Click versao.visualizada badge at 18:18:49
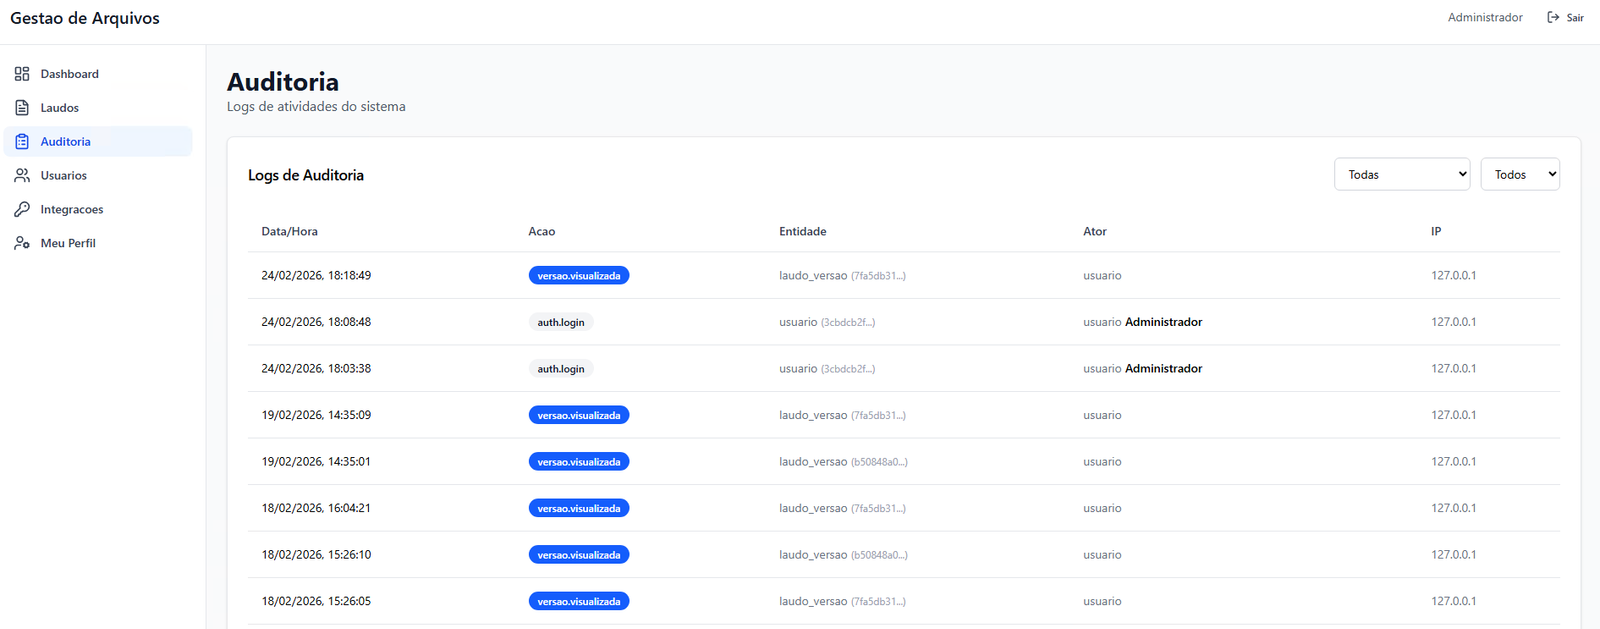The image size is (1600, 629). [x=578, y=276]
